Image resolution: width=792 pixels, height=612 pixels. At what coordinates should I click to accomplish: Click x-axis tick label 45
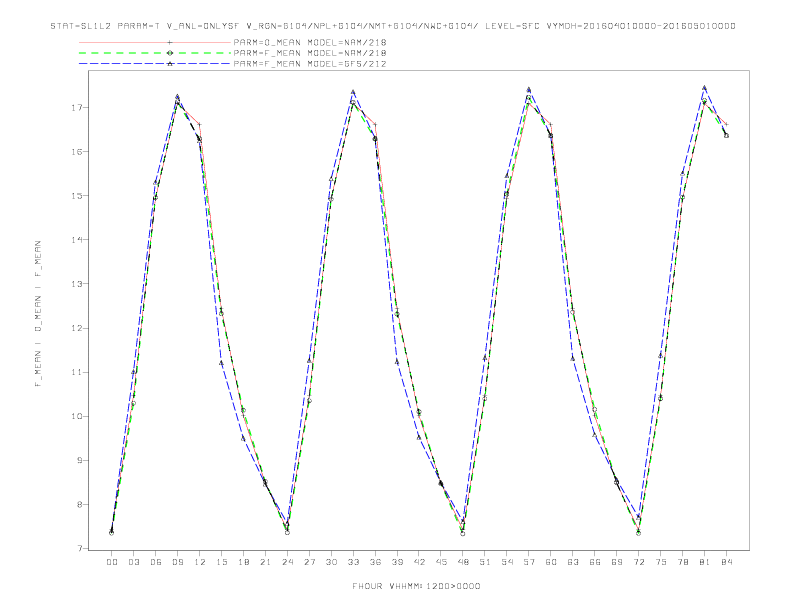point(441,562)
